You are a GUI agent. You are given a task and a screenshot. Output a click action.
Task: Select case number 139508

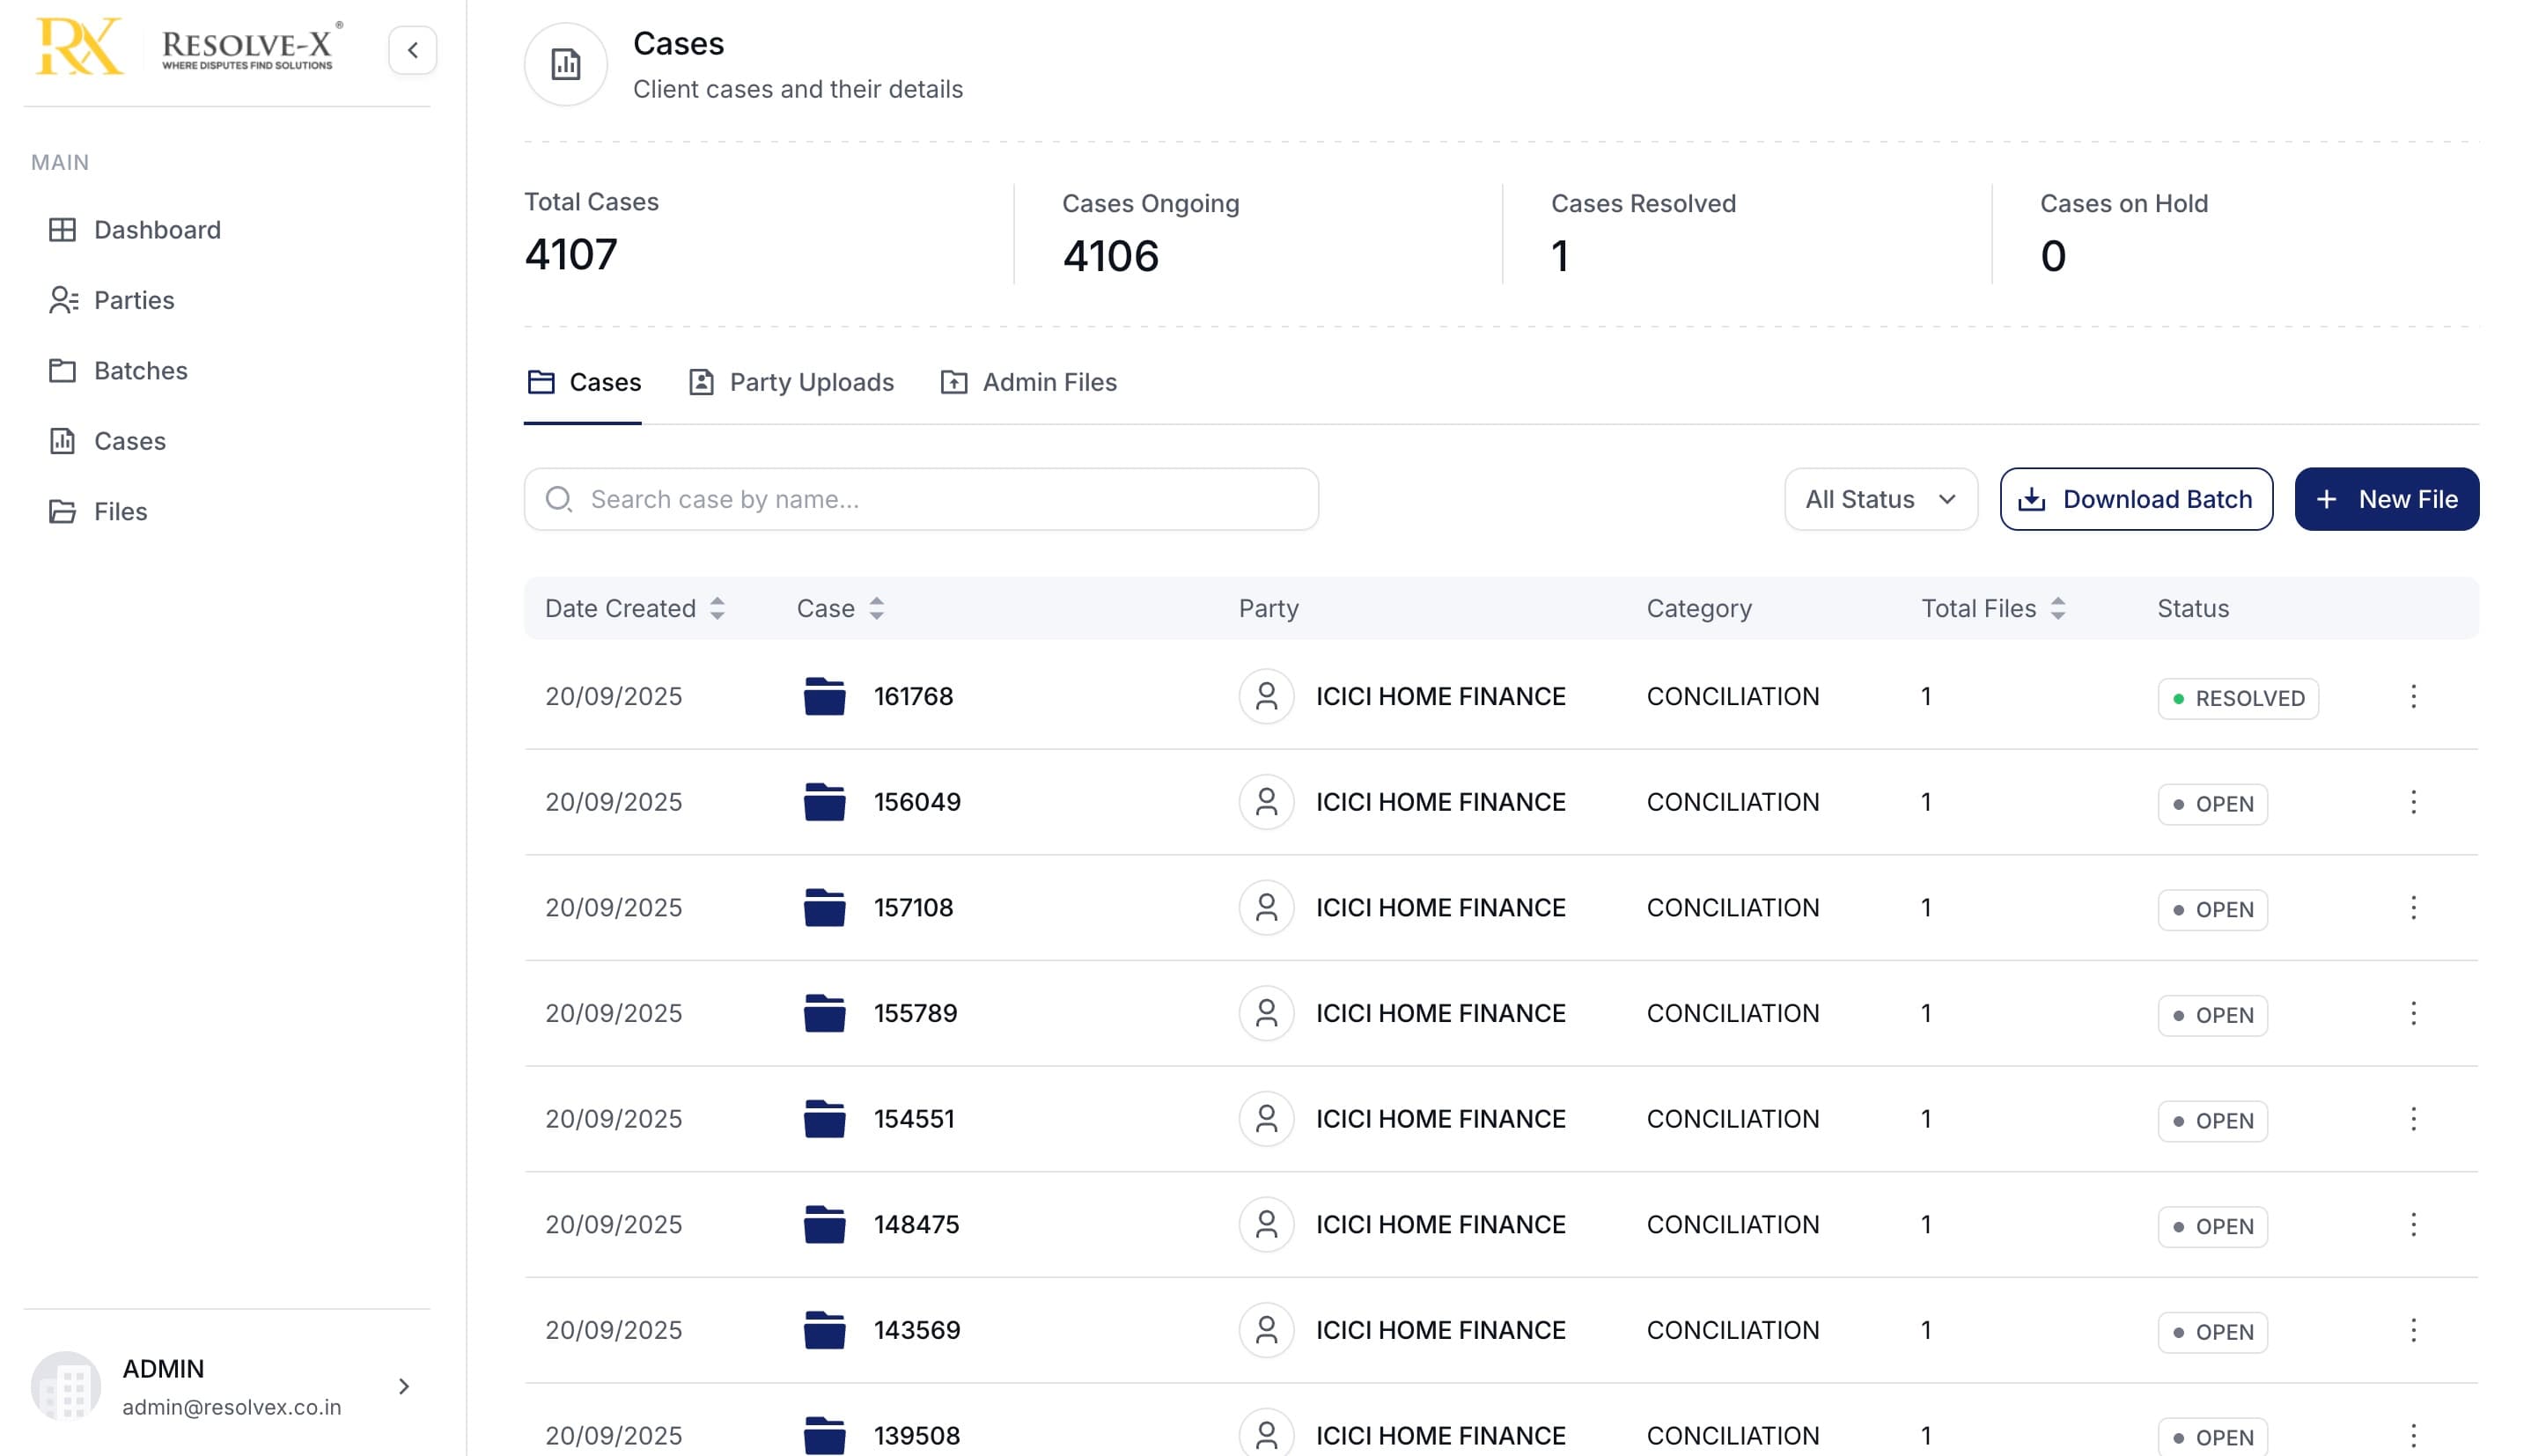917,1436
